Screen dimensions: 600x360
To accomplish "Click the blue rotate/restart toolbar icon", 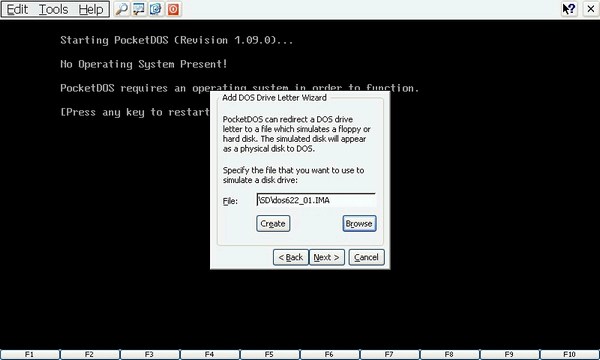I will pos(156,9).
